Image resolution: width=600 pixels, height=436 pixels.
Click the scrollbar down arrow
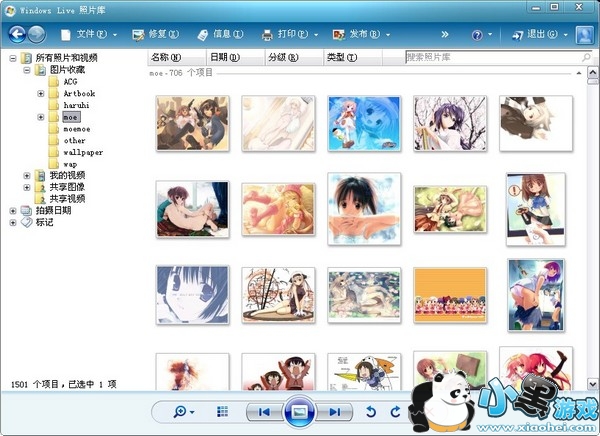coord(593,384)
